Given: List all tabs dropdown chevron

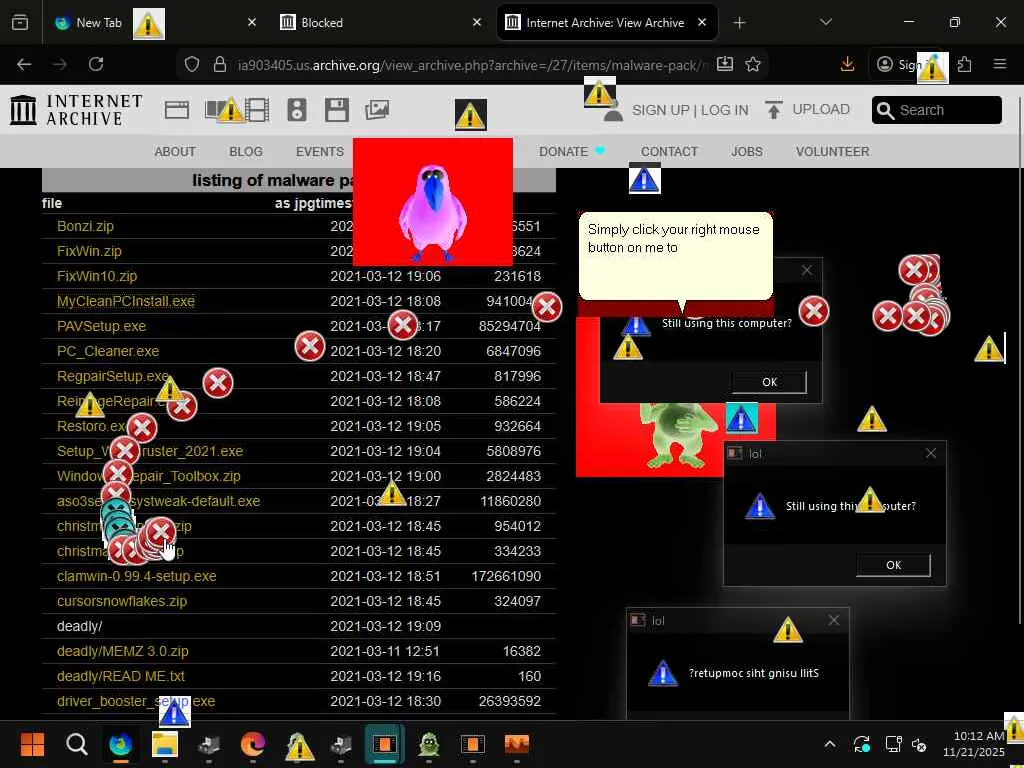Looking at the screenshot, I should click(x=826, y=23).
